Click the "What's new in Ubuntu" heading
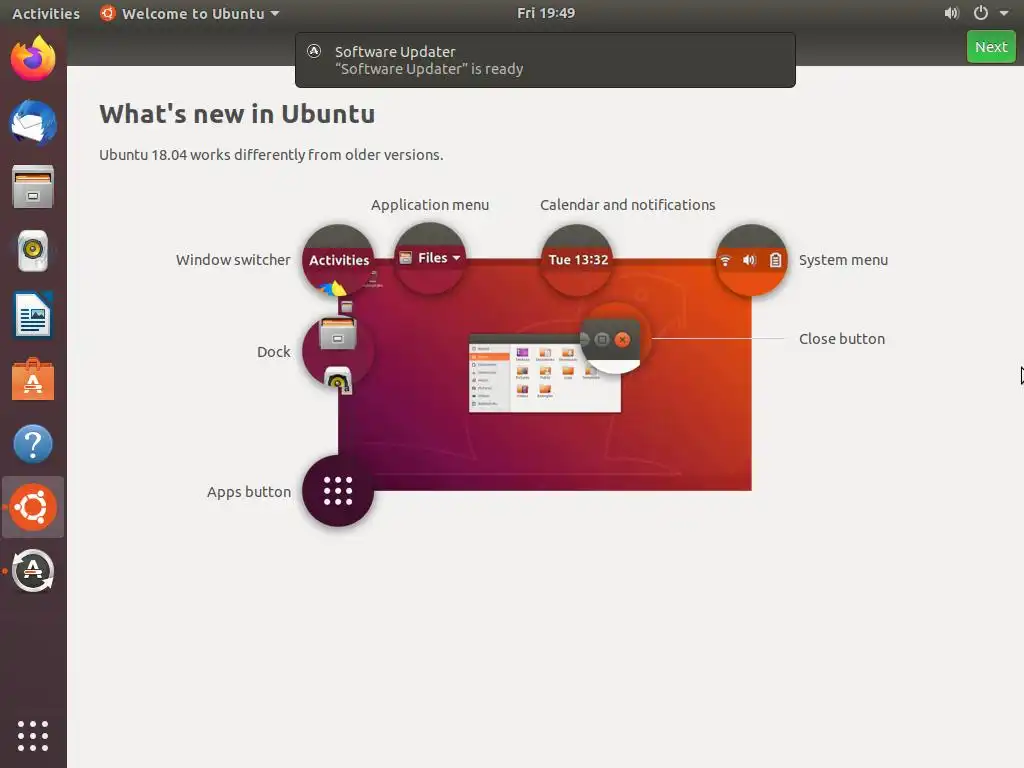 click(x=237, y=114)
